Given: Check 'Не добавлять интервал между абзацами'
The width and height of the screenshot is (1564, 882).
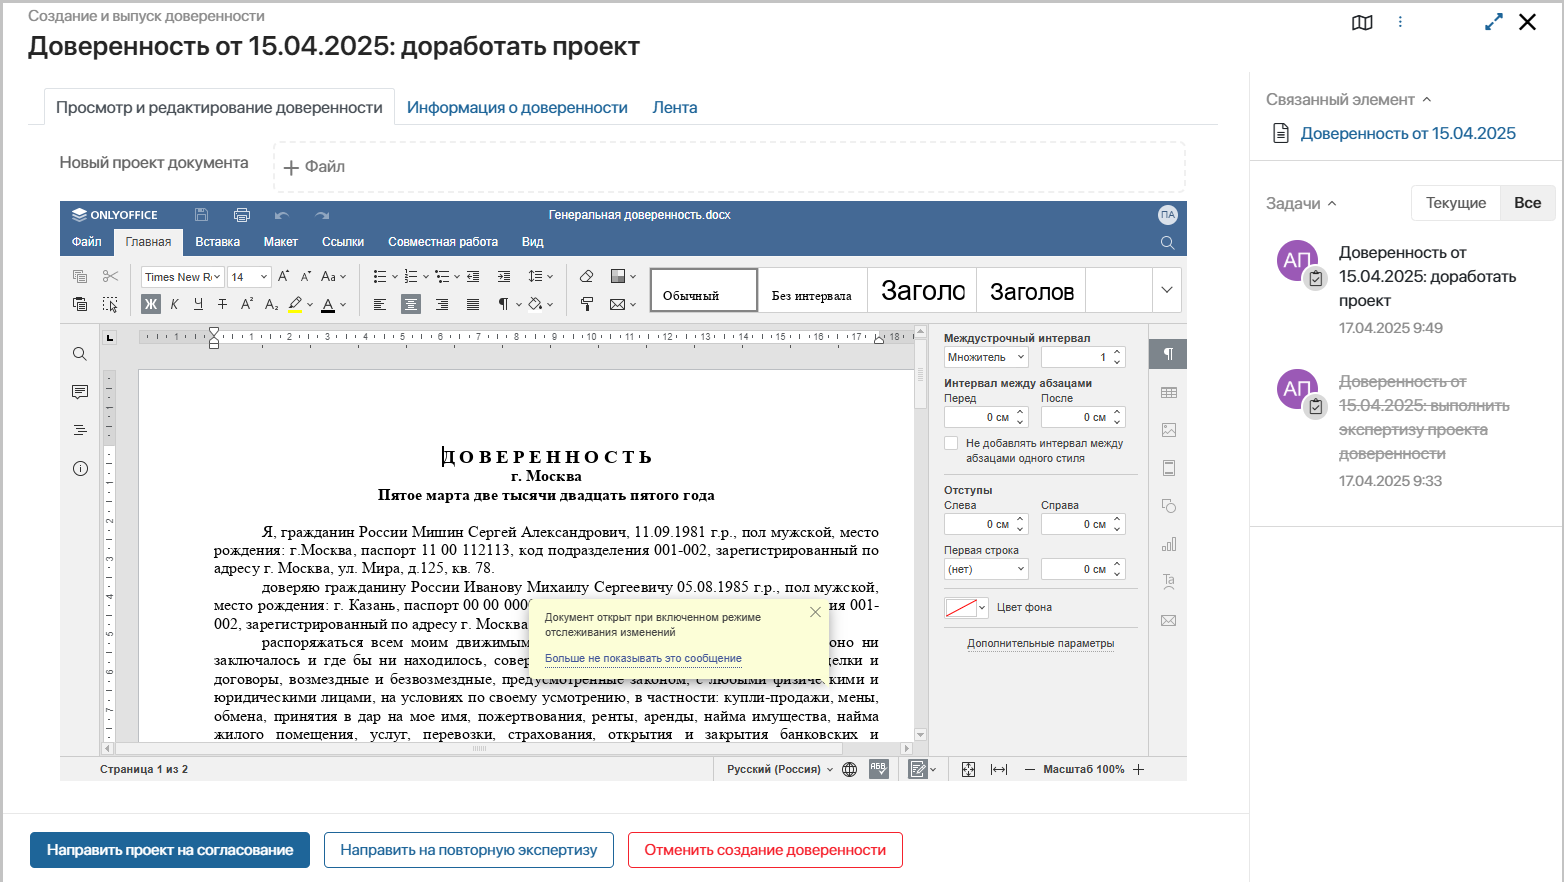Looking at the screenshot, I should (x=951, y=443).
